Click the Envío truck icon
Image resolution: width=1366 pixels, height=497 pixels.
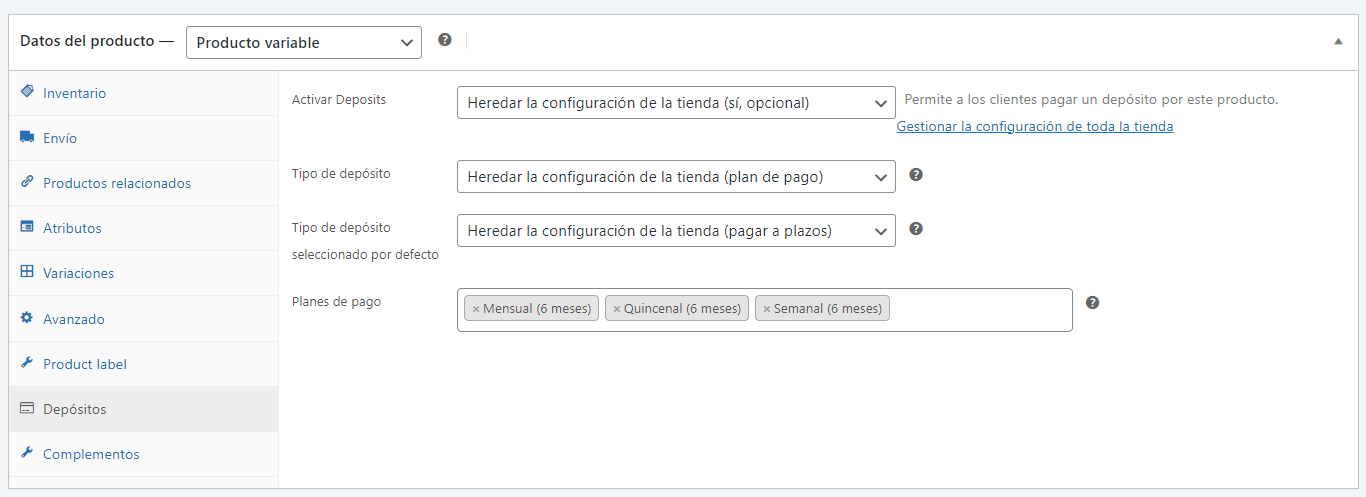27,138
